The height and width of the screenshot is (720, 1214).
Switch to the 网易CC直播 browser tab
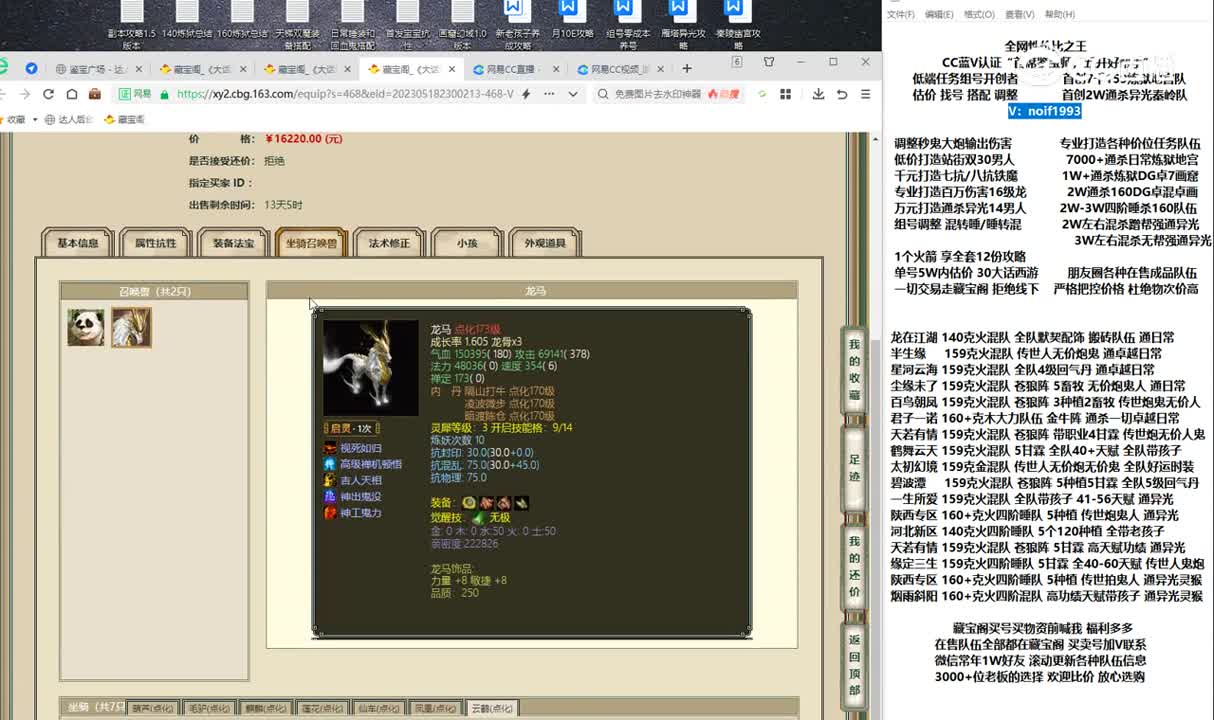click(x=515, y=69)
